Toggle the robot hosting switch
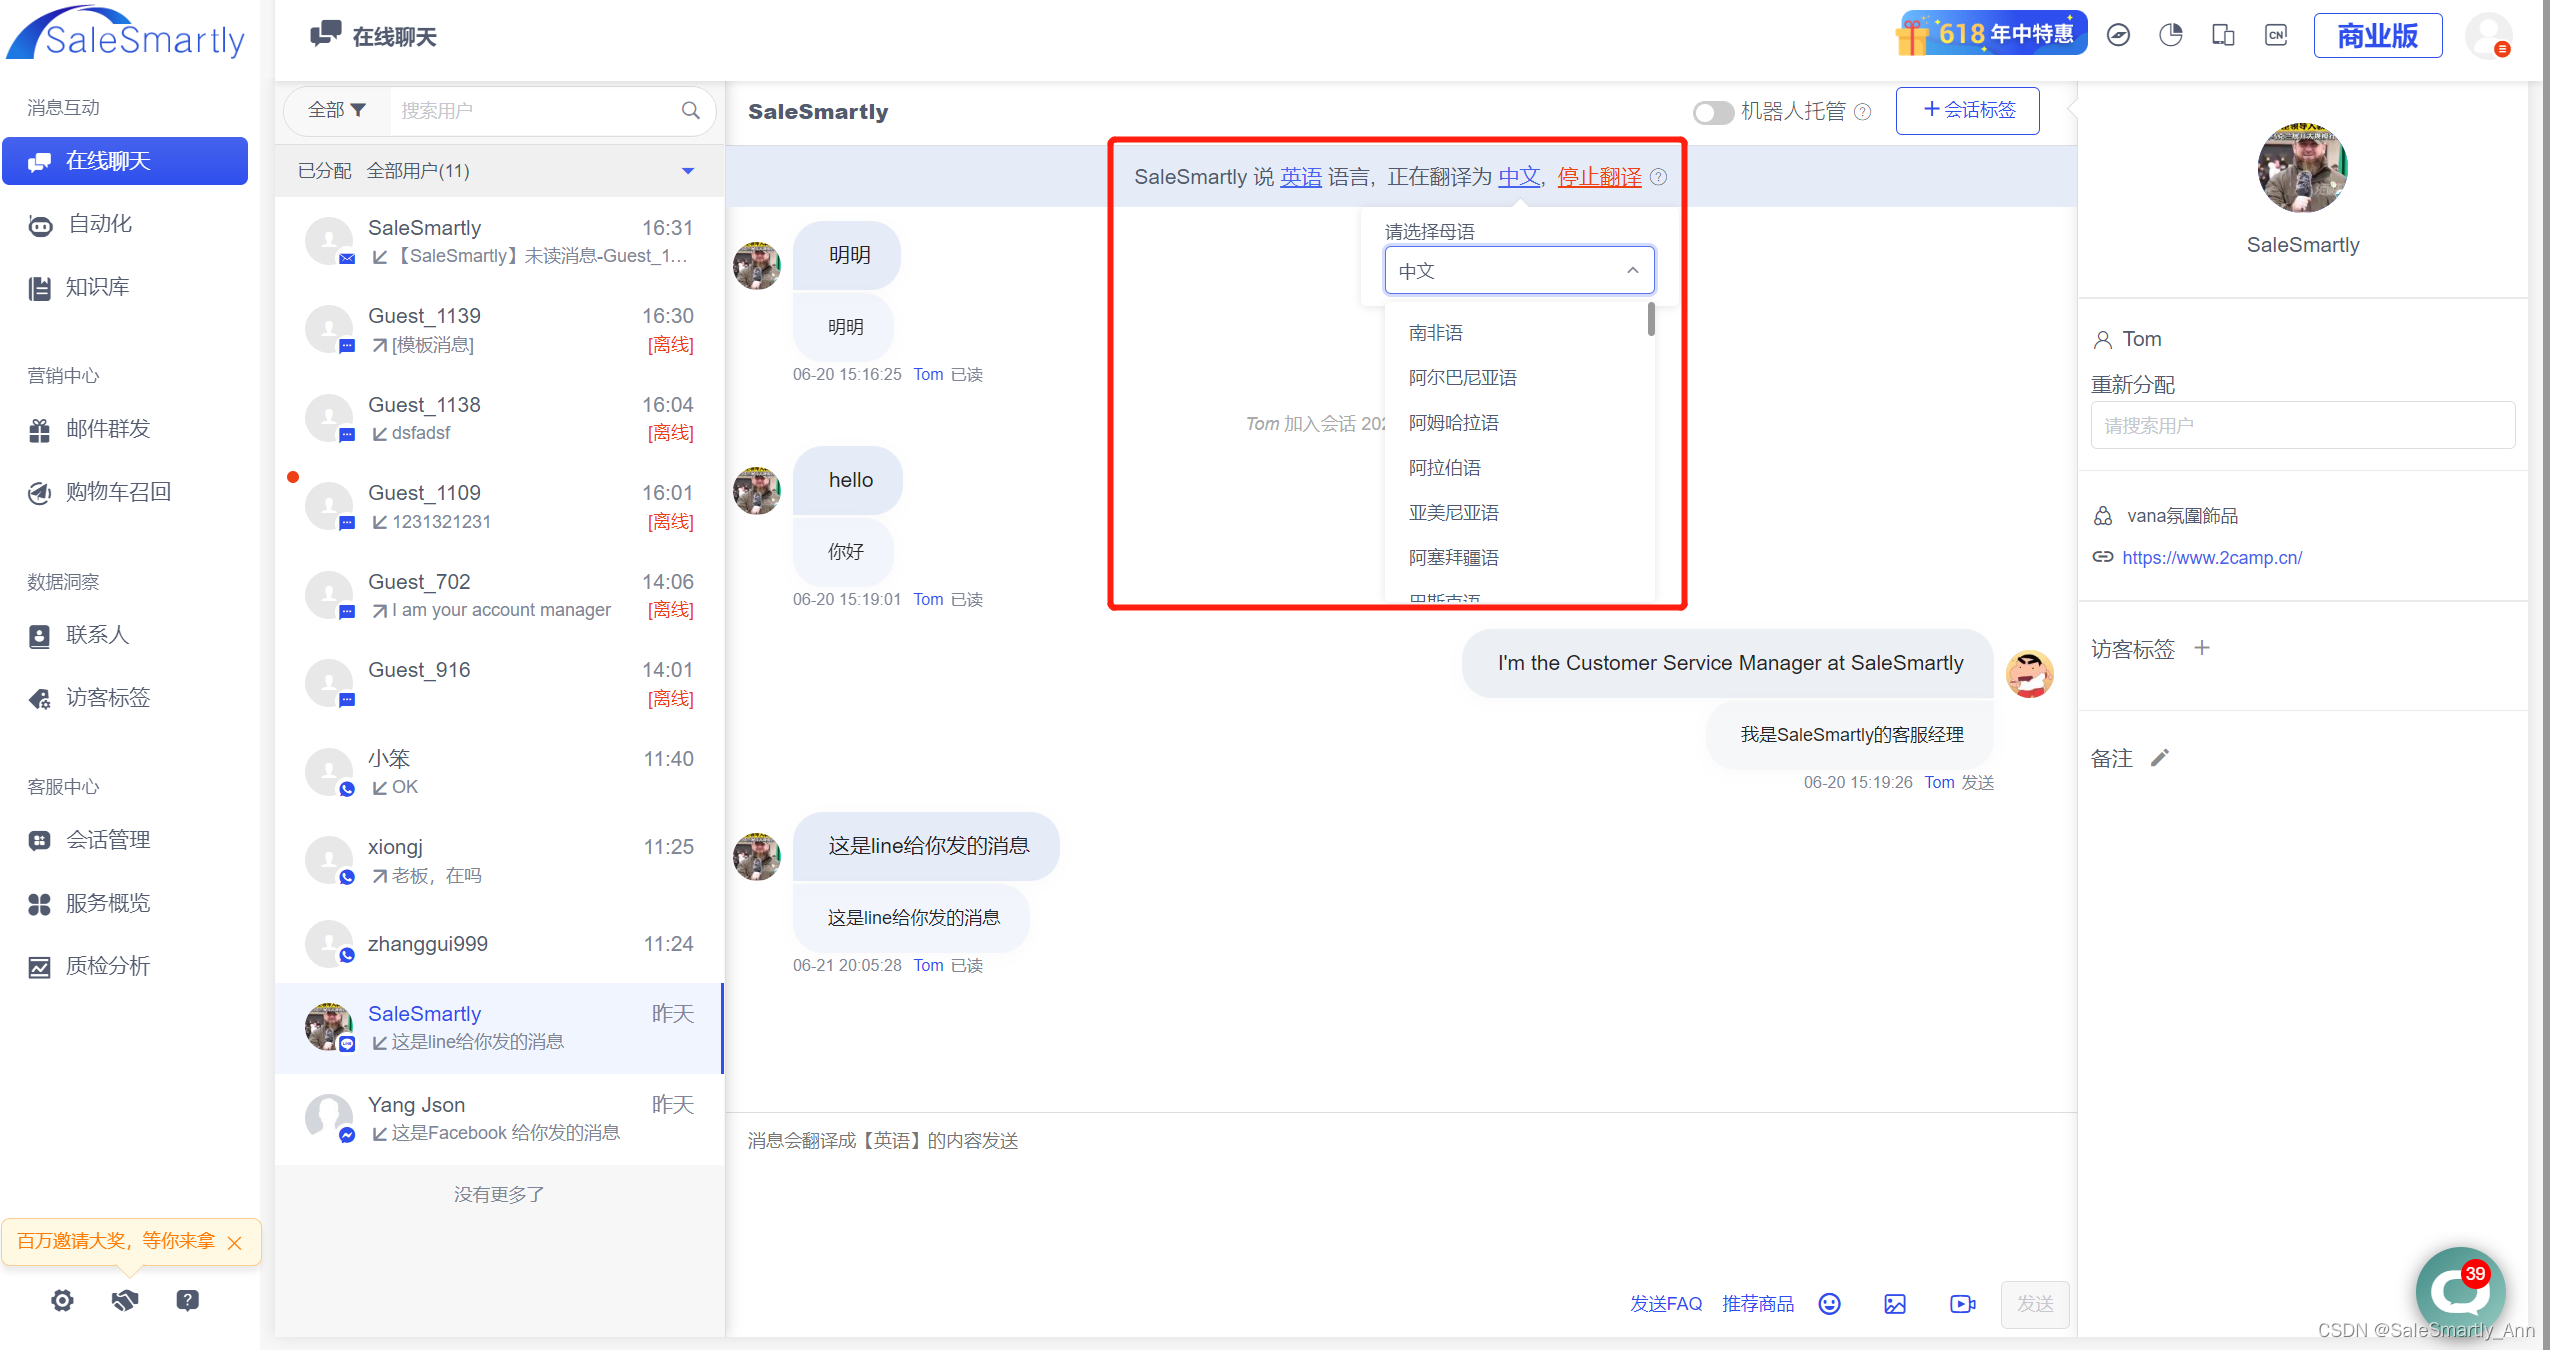2550x1350 pixels. [x=1713, y=112]
